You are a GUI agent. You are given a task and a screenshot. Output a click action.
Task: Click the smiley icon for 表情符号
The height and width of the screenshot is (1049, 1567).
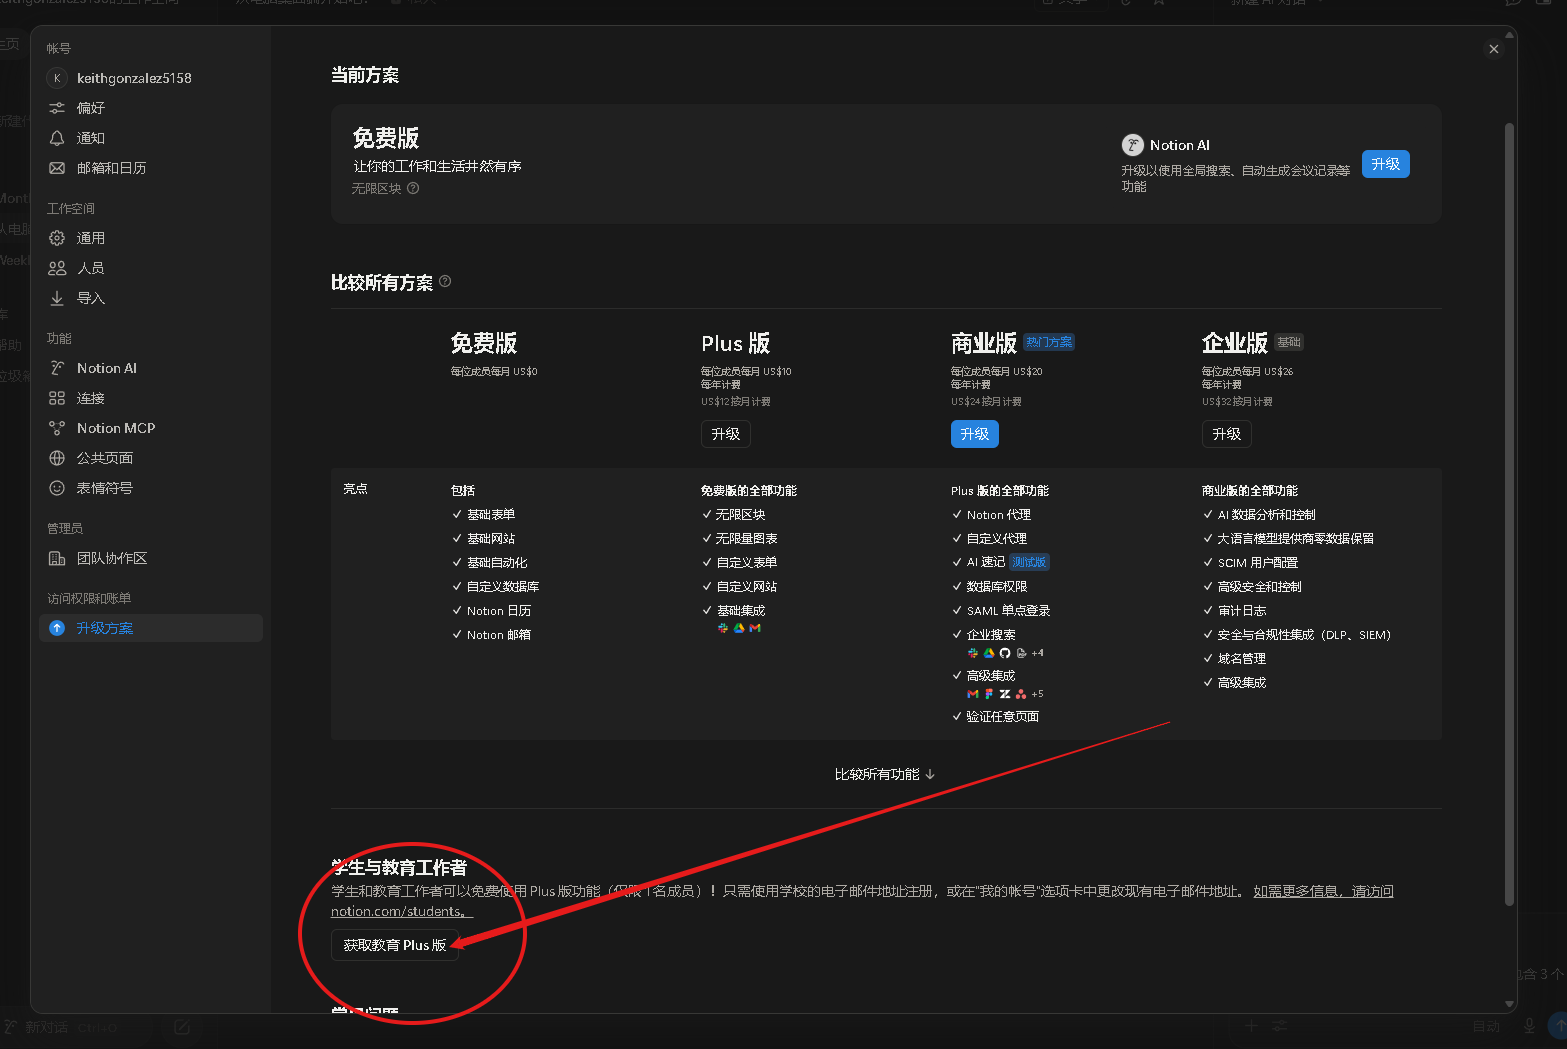click(57, 488)
